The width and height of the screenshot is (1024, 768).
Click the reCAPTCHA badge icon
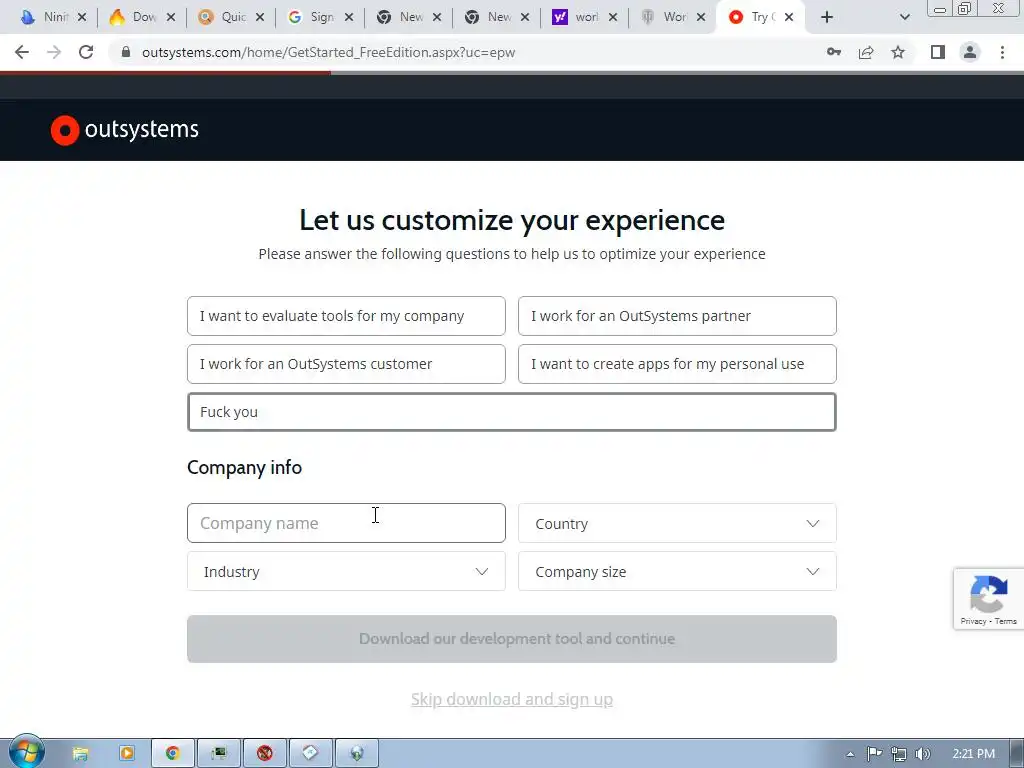click(988, 594)
